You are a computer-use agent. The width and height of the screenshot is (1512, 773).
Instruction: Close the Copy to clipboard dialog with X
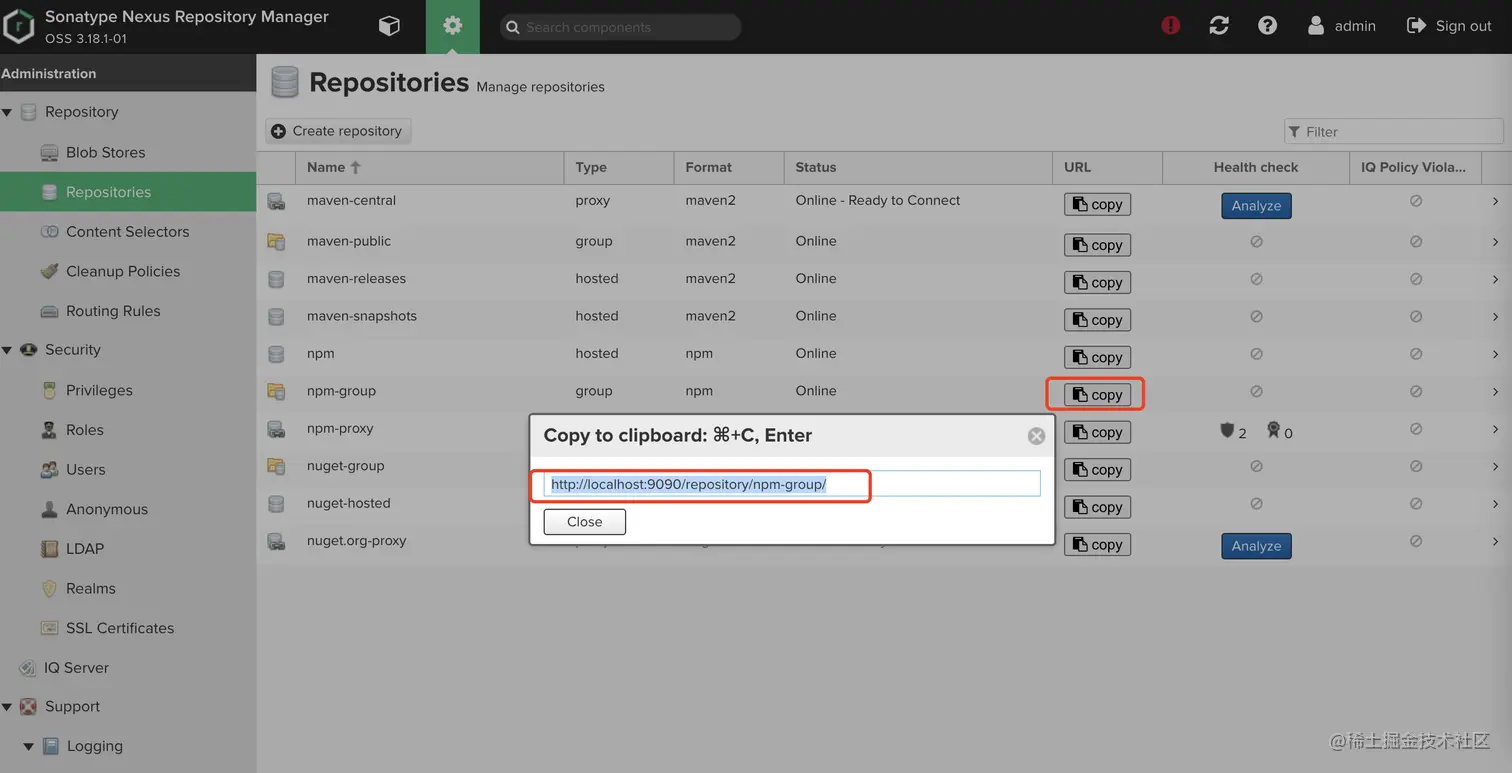[1037, 436]
